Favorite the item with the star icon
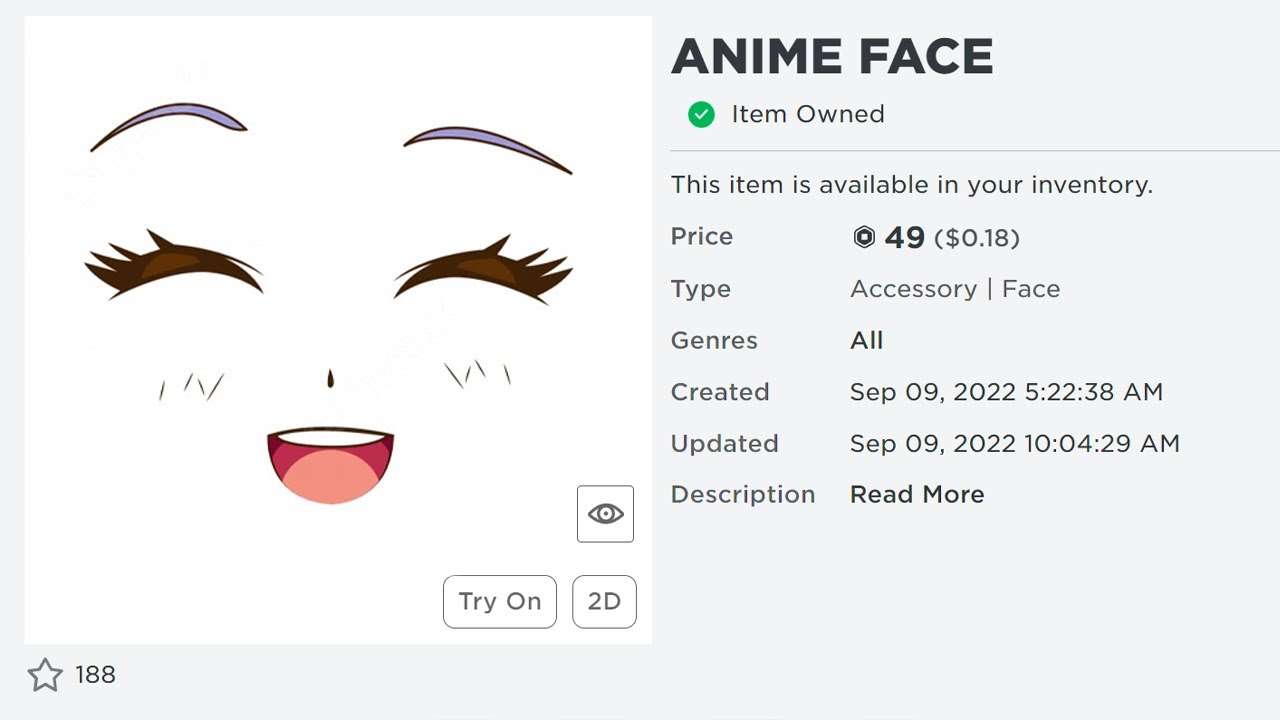Viewport: 1280px width, 720px height. pyautogui.click(x=45, y=675)
